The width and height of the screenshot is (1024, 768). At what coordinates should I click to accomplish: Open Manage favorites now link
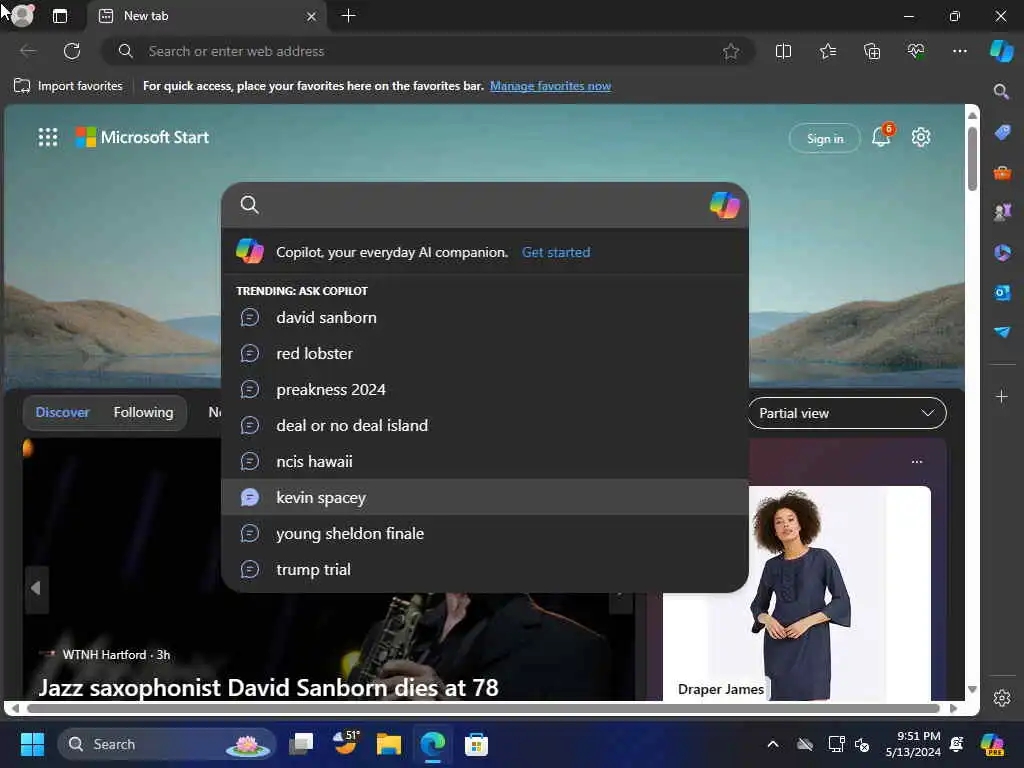click(551, 86)
